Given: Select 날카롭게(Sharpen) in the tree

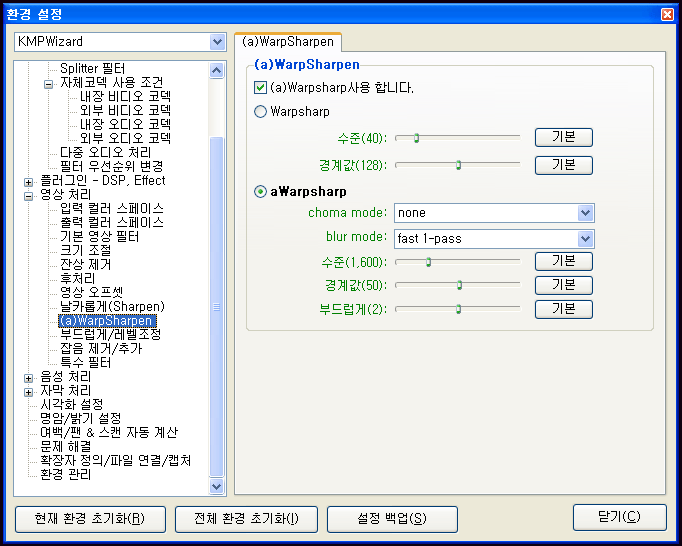Looking at the screenshot, I should point(111,306).
